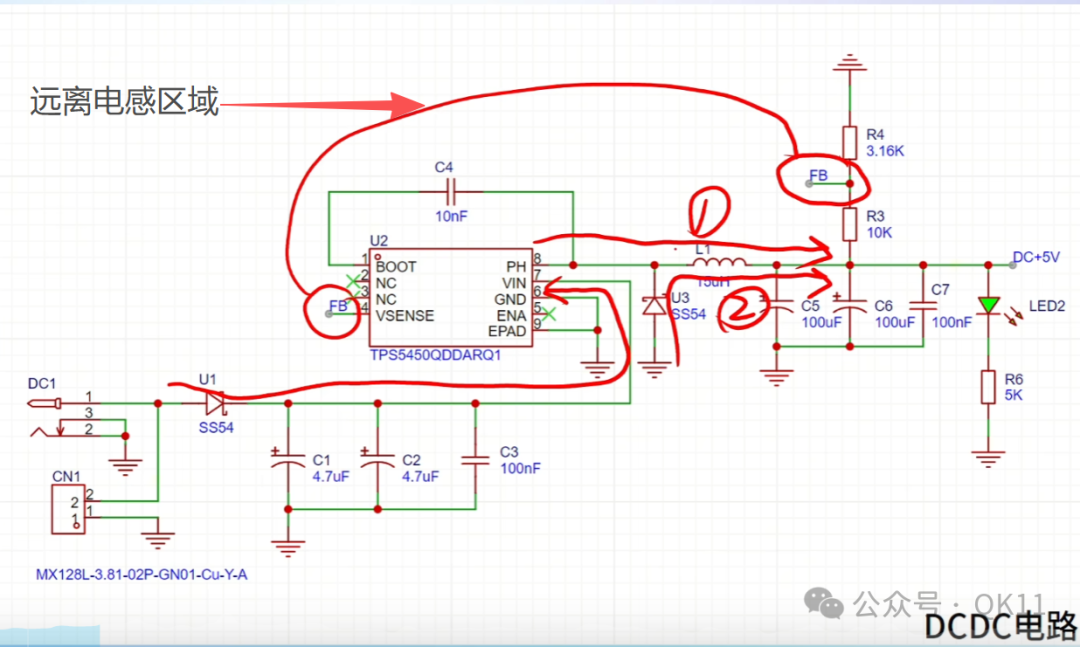This screenshot has height=647, width=1080.
Task: Select the C3 capacitor symbol
Action: [475, 460]
